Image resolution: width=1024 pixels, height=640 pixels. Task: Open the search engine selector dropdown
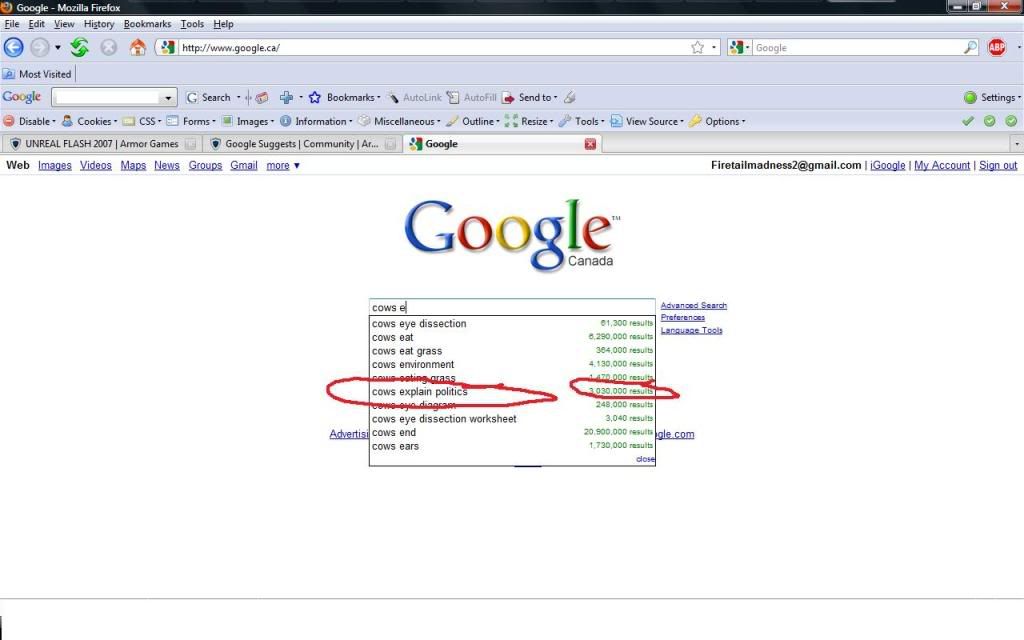tap(740, 48)
